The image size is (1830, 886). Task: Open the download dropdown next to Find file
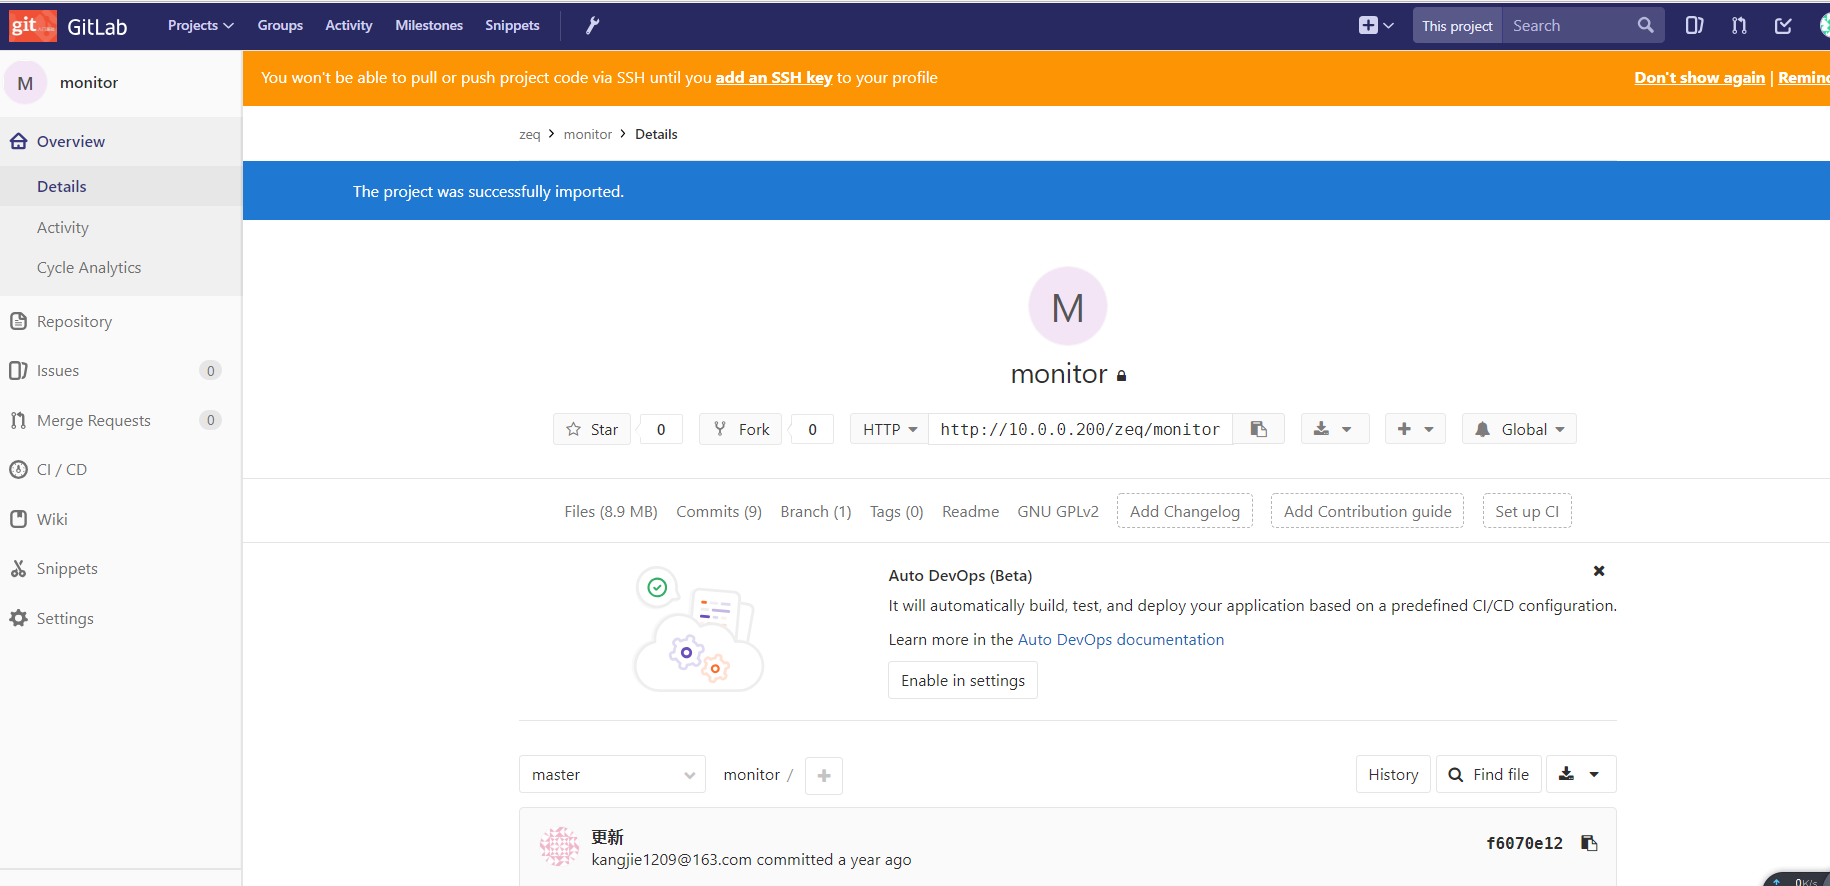tap(1581, 774)
